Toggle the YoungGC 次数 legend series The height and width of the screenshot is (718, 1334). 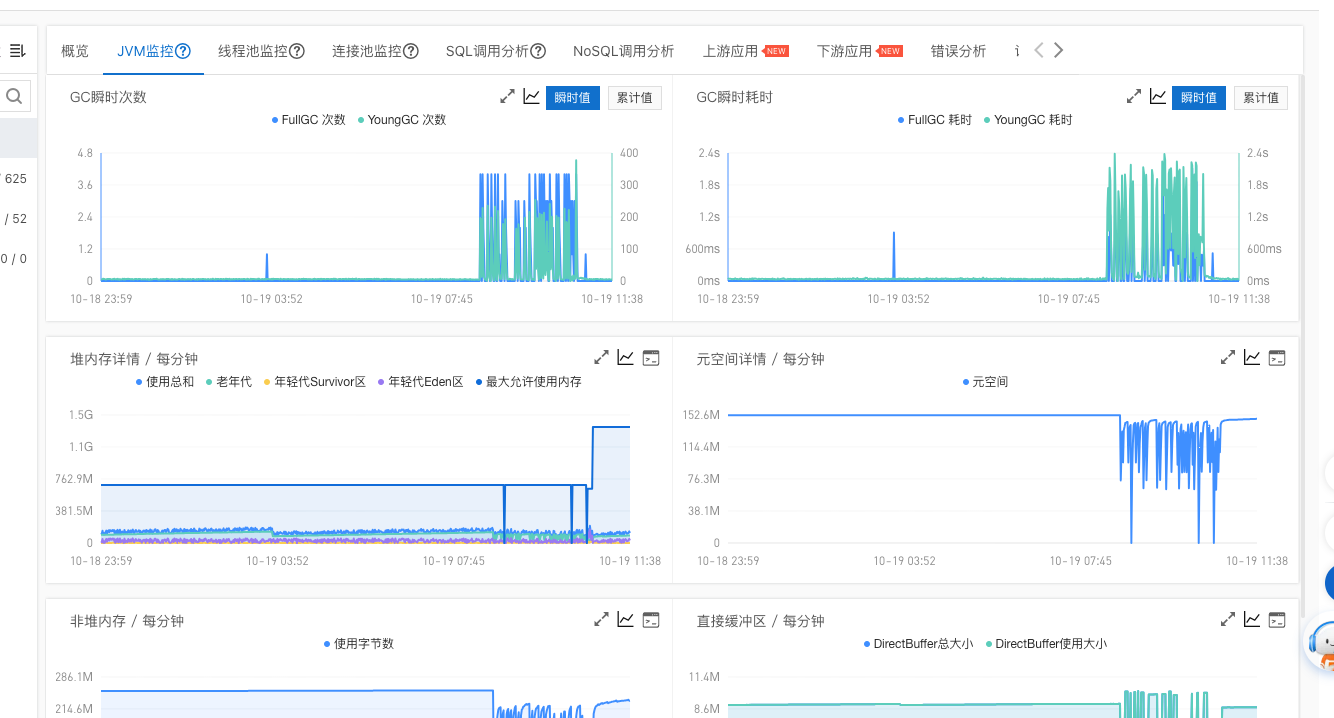[x=402, y=120]
